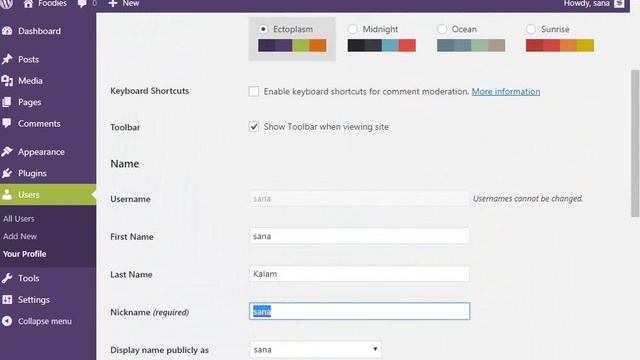Select the Sunrise color scheme radio
640x360 pixels.
(531, 29)
